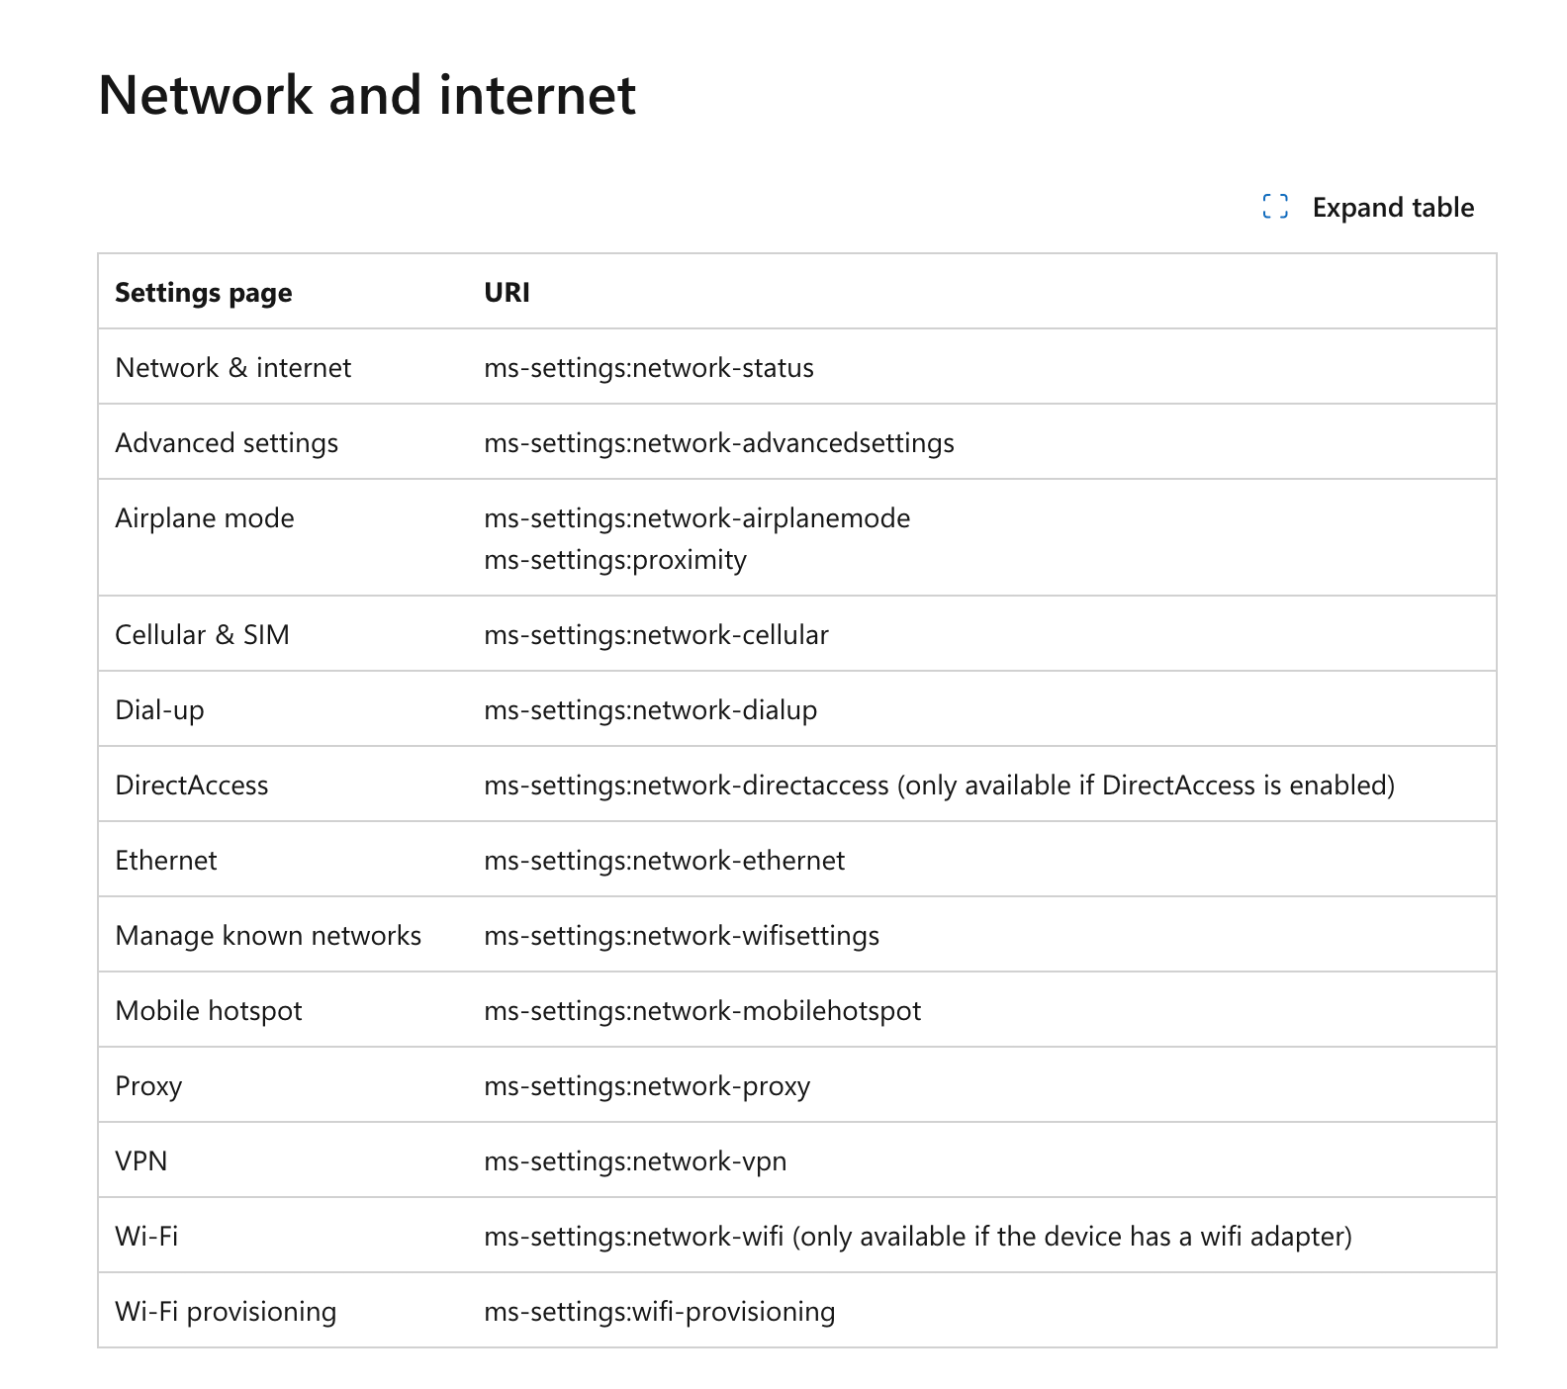This screenshot has height=1389, width=1567.
Task: Click the Advanced settings row label
Action: pyautogui.click(x=226, y=443)
